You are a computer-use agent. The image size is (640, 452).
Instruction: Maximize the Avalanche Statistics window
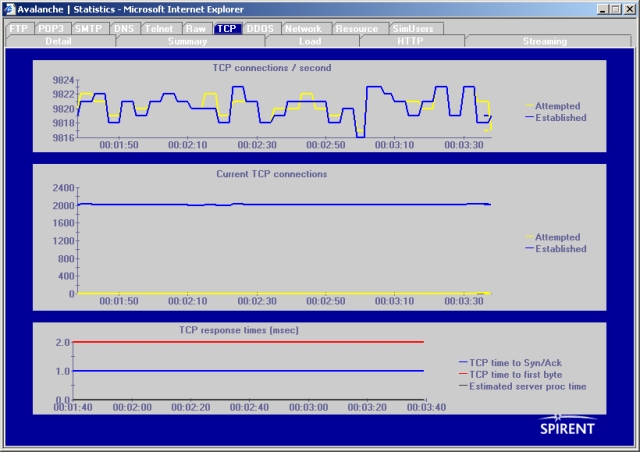pyautogui.click(x=616, y=9)
